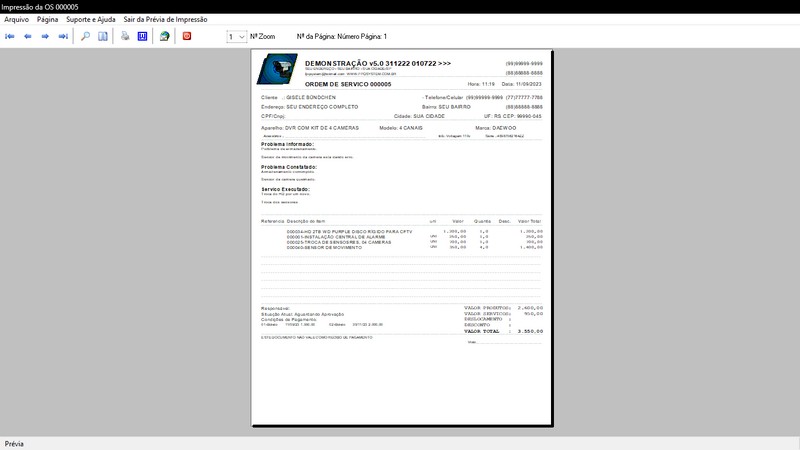Click the Servico Executado heading
Image resolution: width=800 pixels, height=450 pixels.
click(x=285, y=189)
